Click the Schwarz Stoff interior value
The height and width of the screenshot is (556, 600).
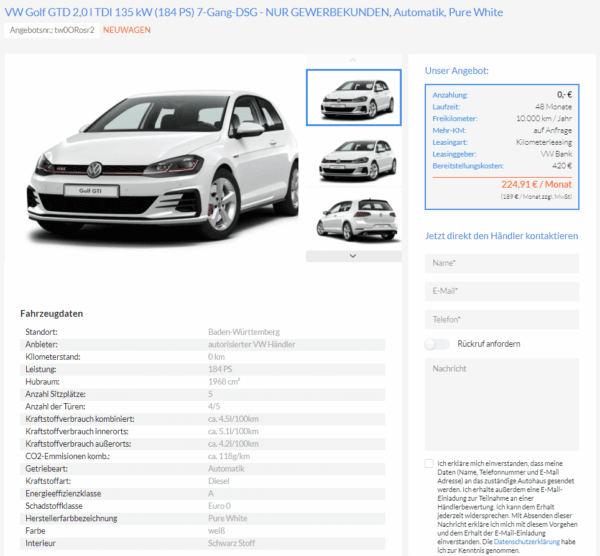point(231,543)
